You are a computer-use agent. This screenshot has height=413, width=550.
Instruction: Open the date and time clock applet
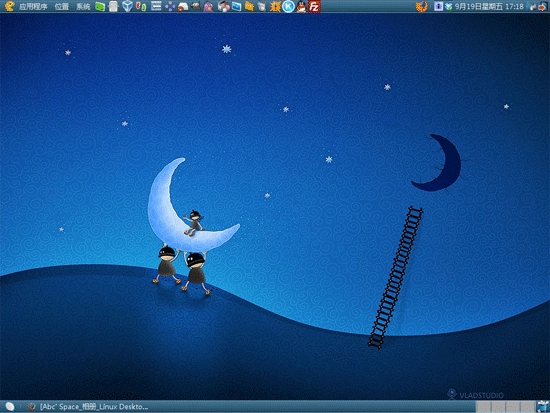pos(489,6)
